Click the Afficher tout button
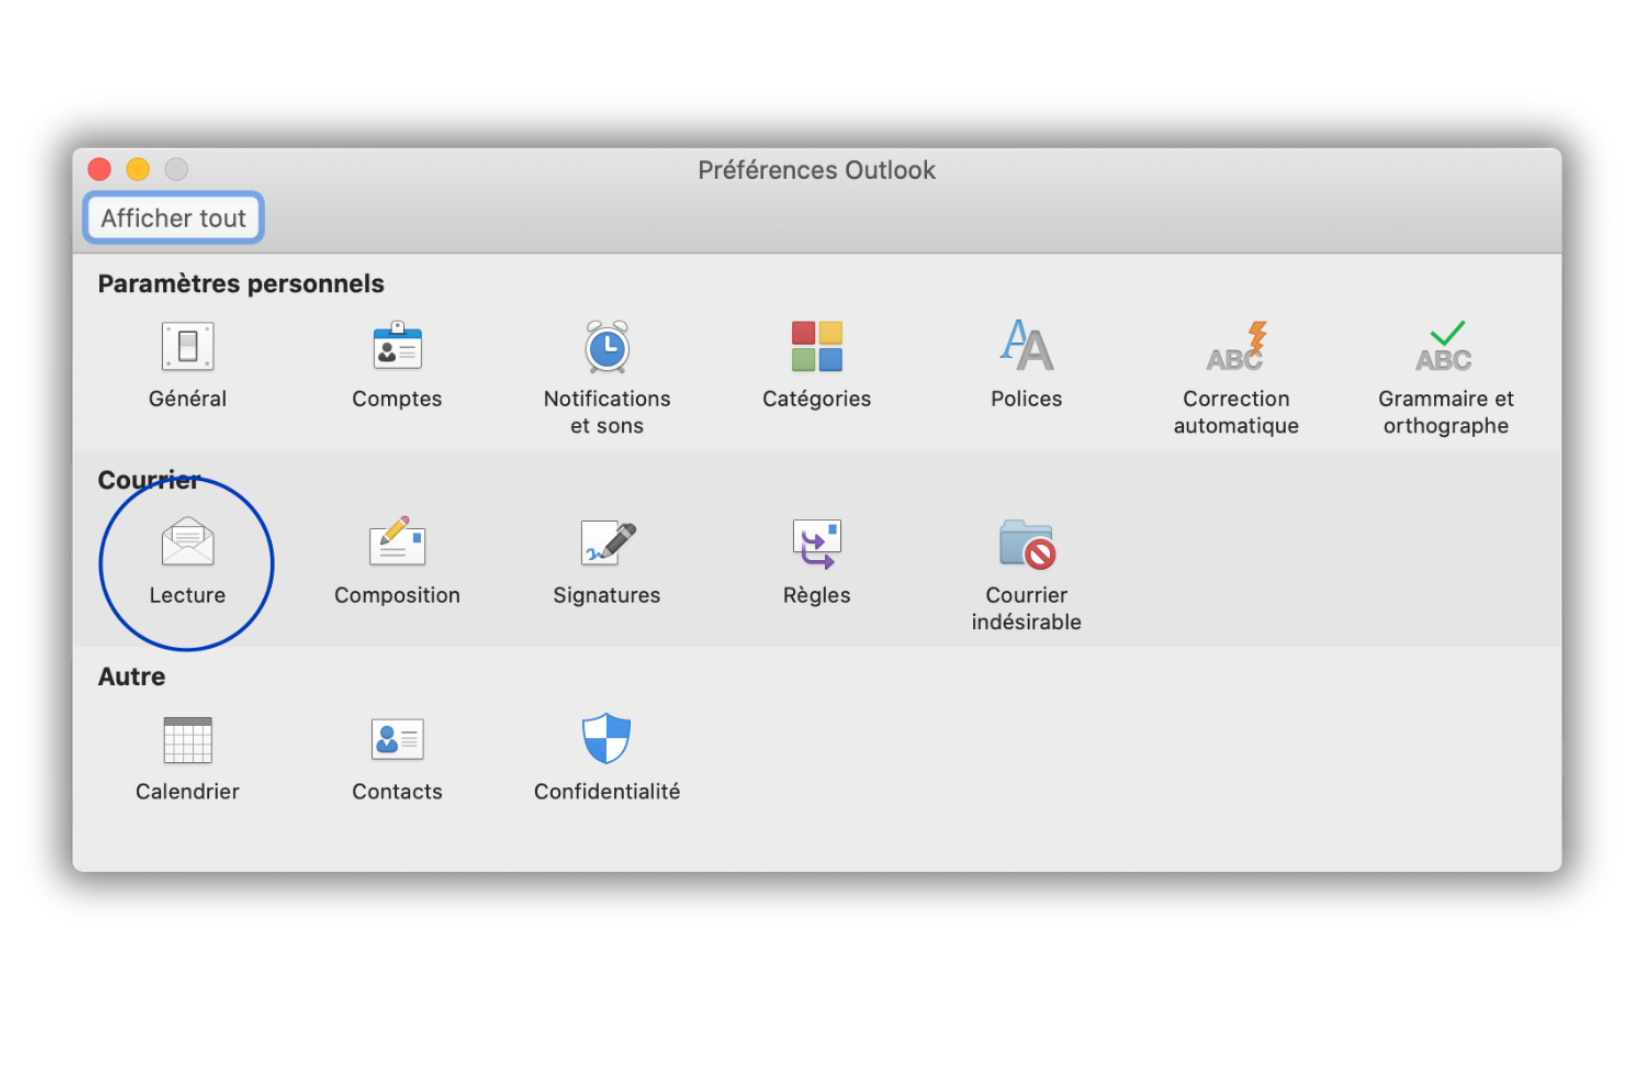Image resolution: width=1640 pixels, height=1080 pixels. (x=173, y=218)
